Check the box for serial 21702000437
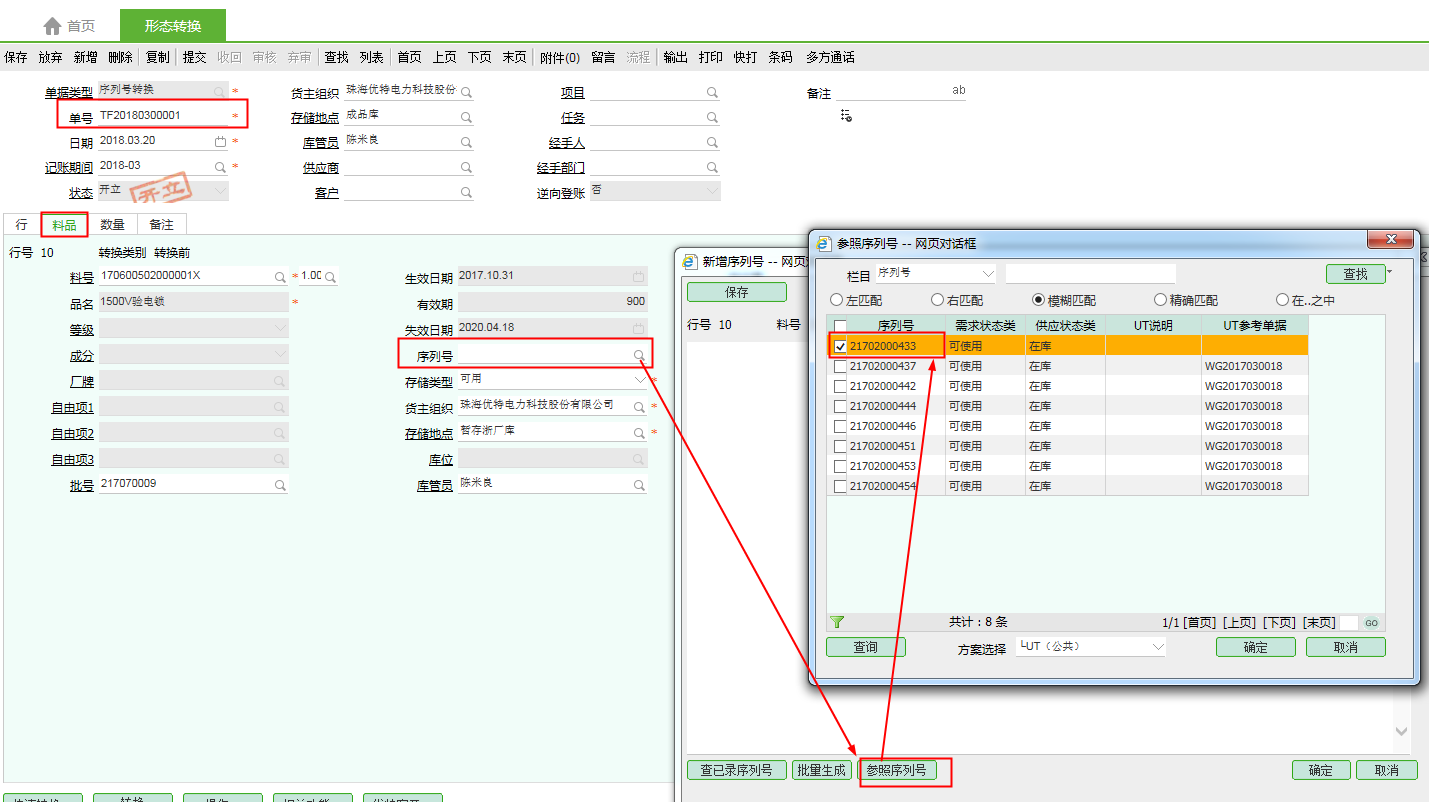 pyautogui.click(x=840, y=367)
